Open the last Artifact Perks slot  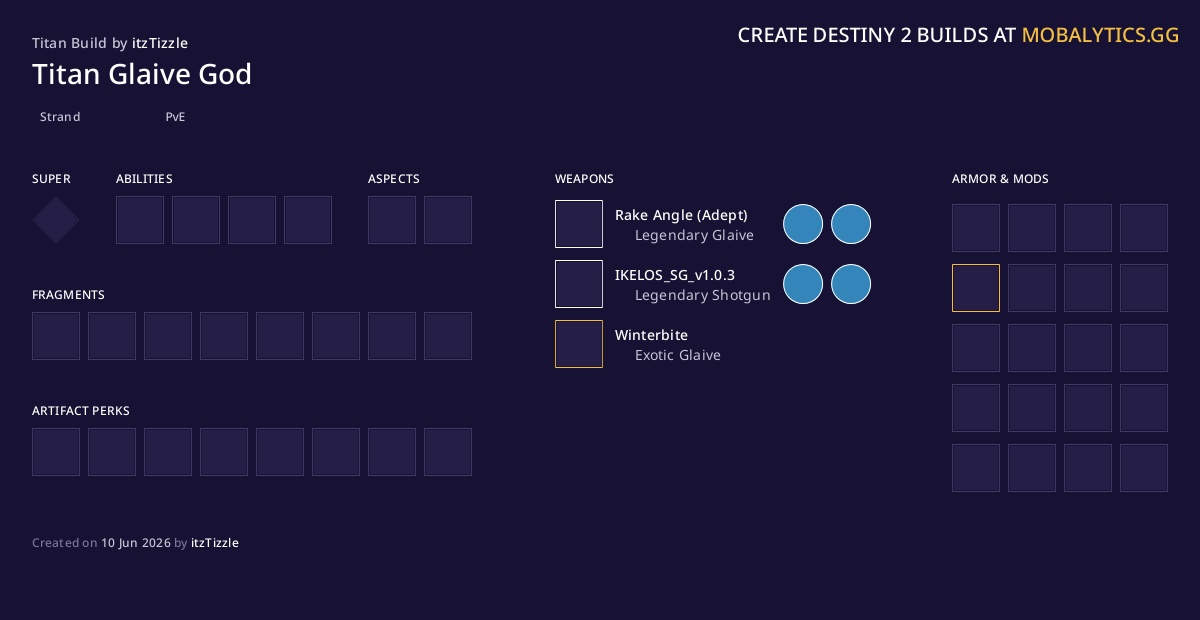click(448, 452)
